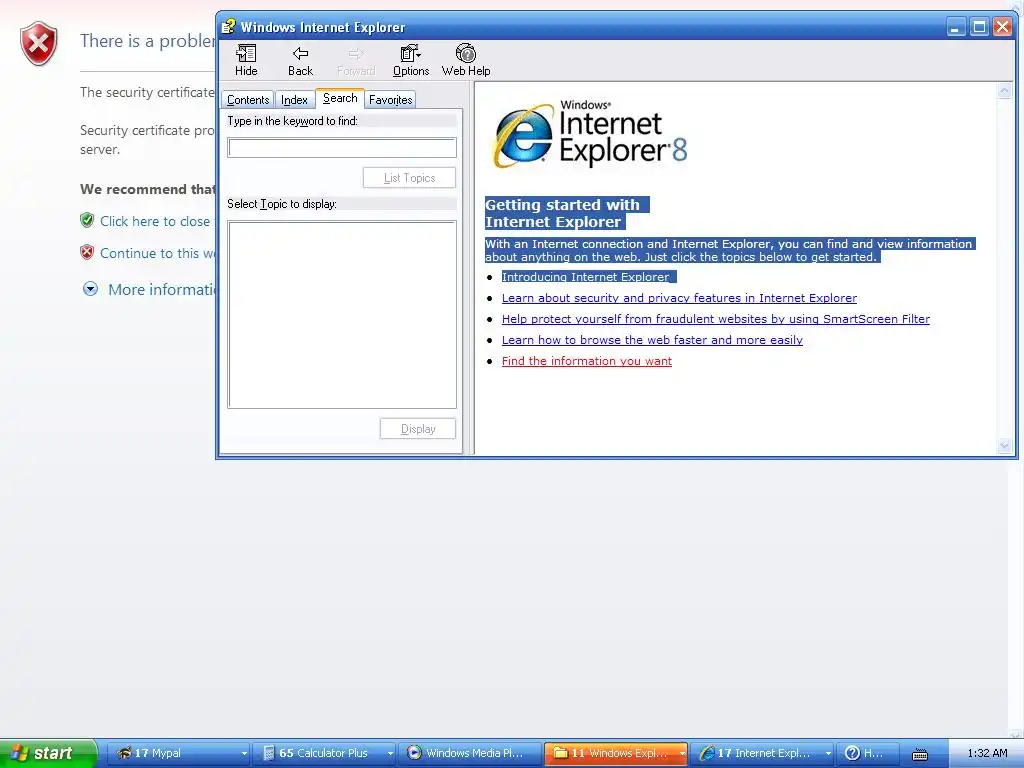Screen dimensions: 1024x768
Task: Click the List Topics button
Action: (x=409, y=178)
